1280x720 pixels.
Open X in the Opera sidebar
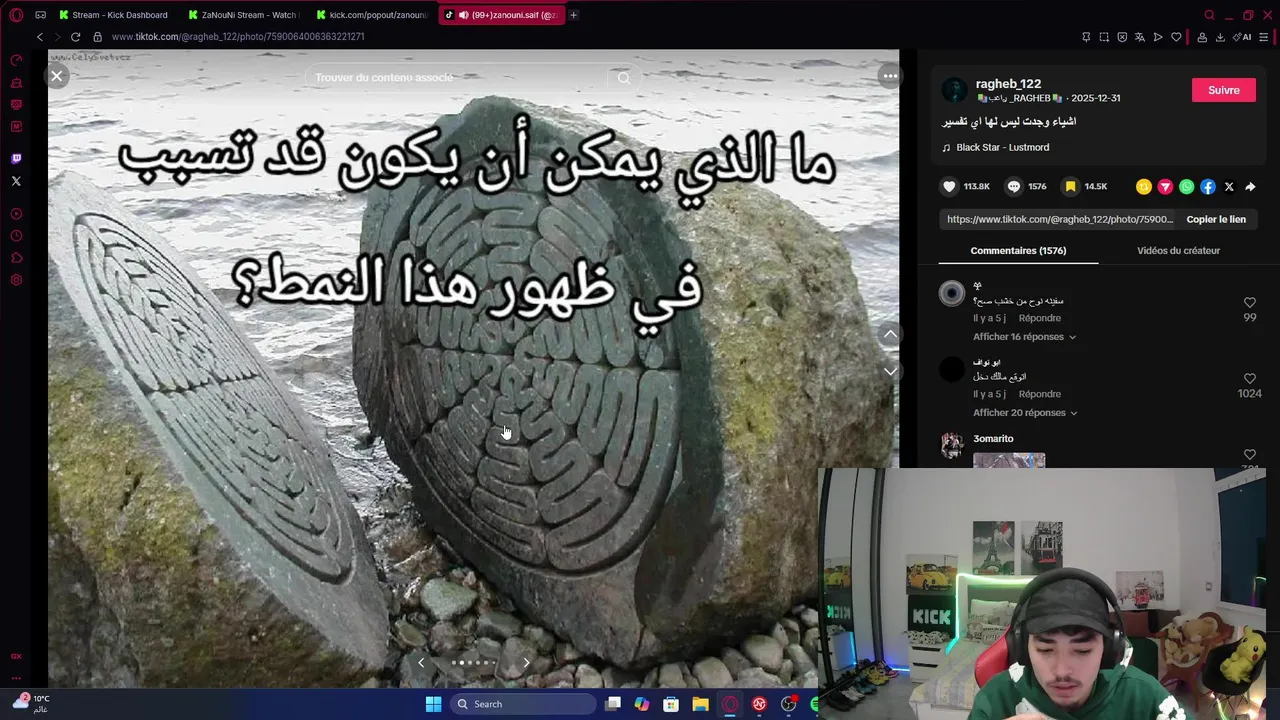(16, 181)
